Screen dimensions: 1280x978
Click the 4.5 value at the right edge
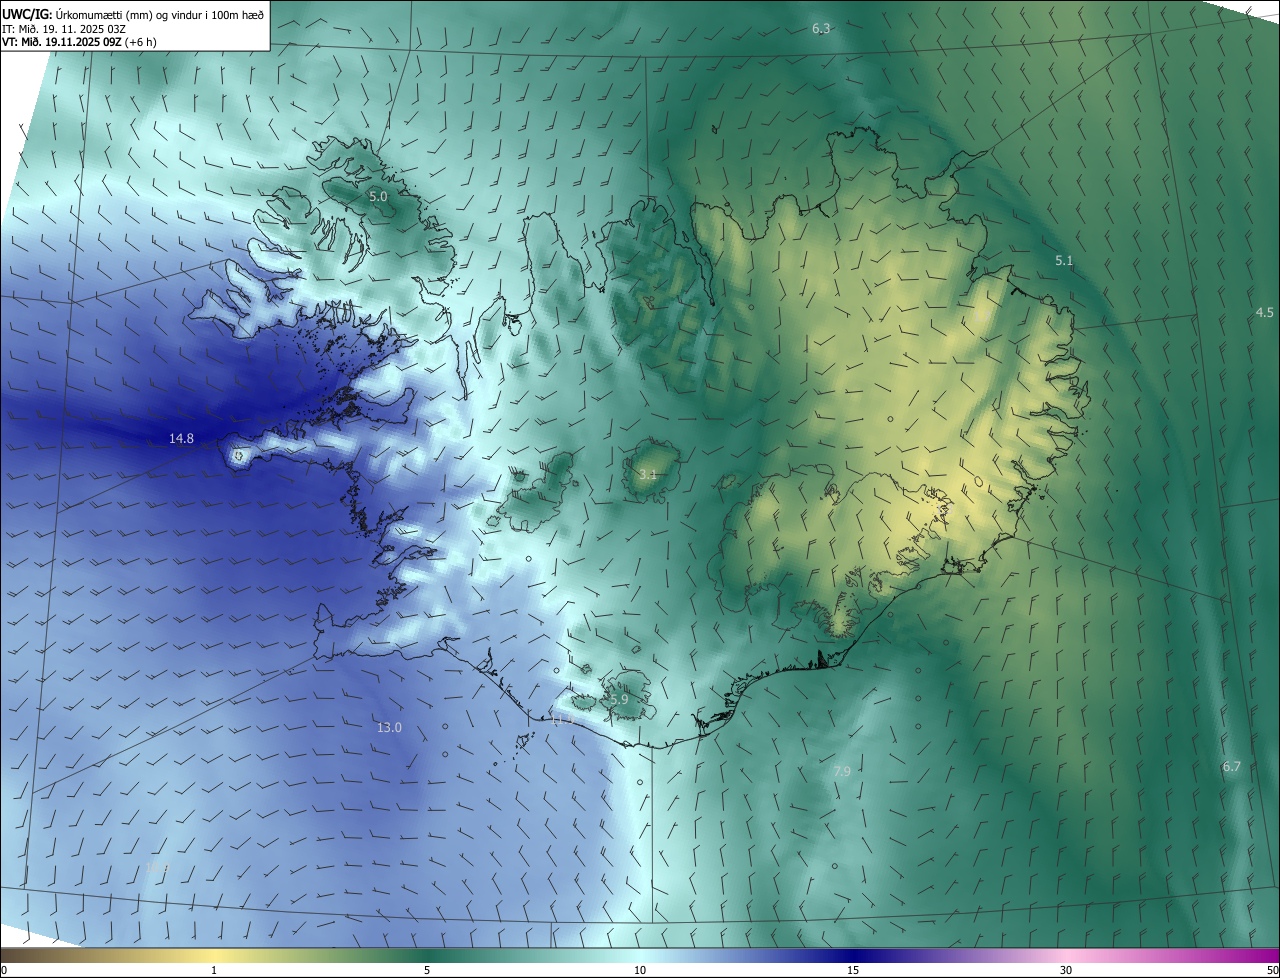(1264, 312)
